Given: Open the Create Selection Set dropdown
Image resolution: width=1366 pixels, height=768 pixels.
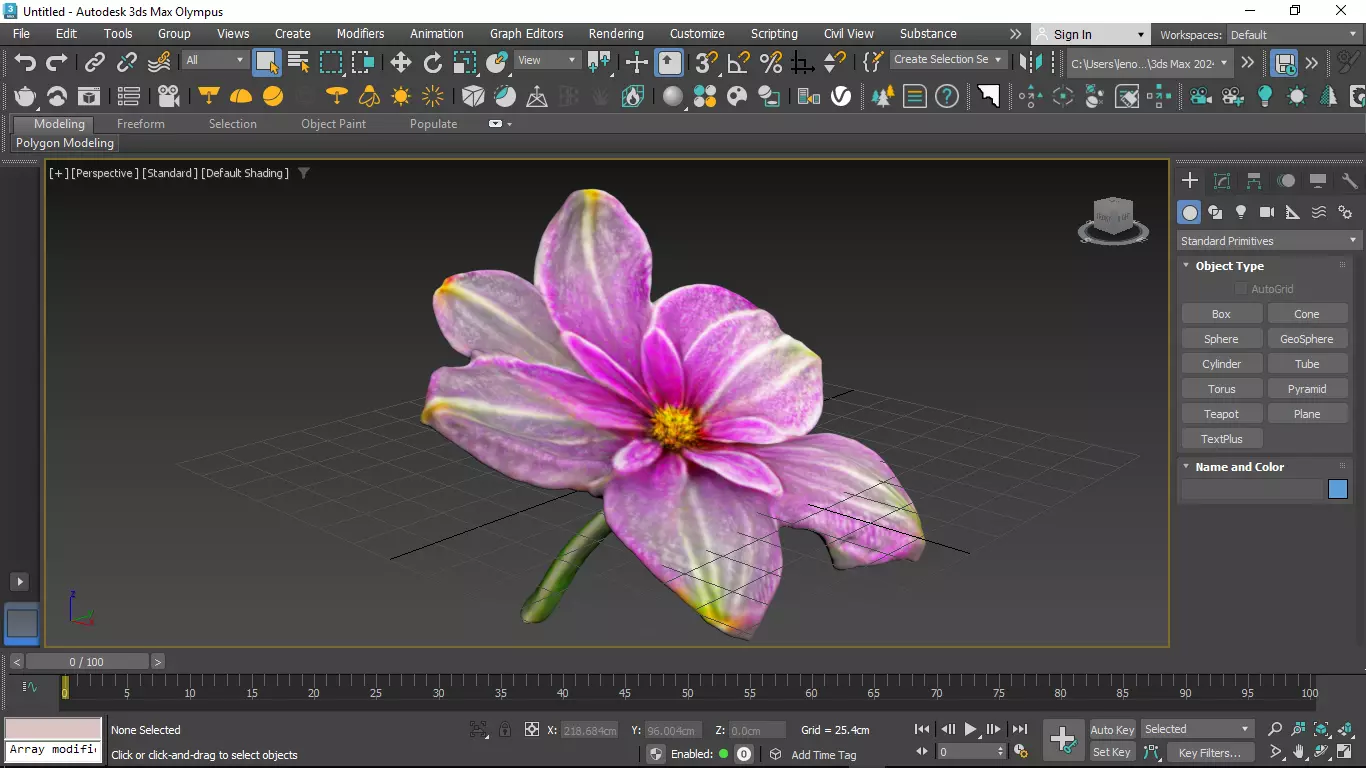Looking at the screenshot, I should click(948, 60).
